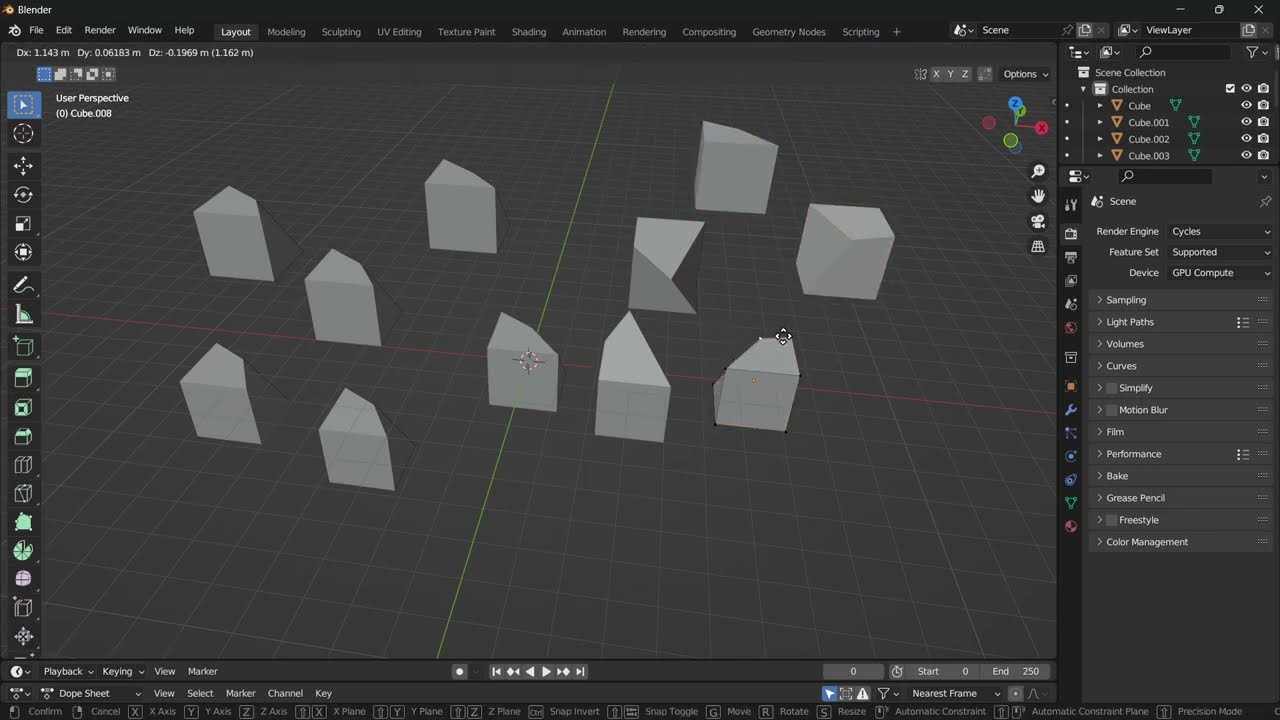1280x720 pixels.
Task: Open the Nearest Frame dropdown
Action: pos(957,693)
